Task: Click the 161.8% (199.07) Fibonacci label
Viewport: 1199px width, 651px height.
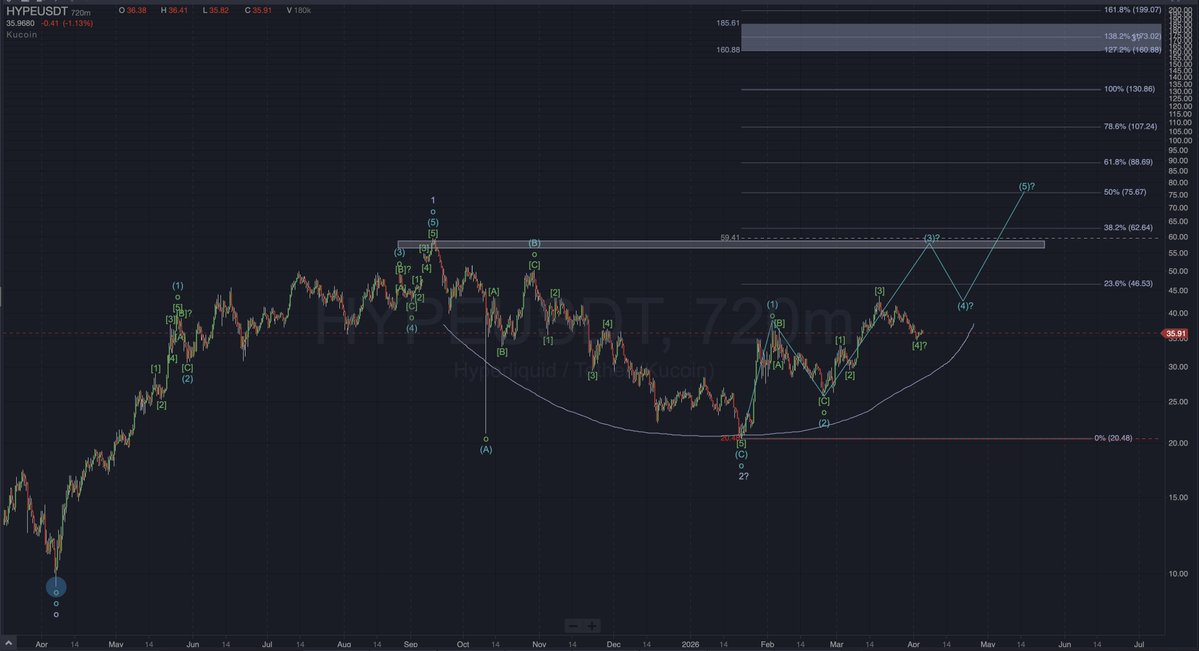Action: [x=1132, y=10]
